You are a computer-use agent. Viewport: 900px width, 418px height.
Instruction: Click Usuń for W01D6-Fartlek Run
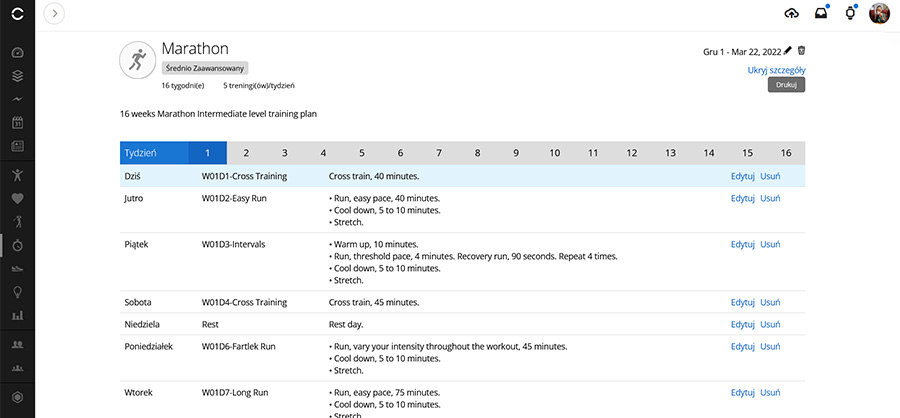tap(770, 346)
